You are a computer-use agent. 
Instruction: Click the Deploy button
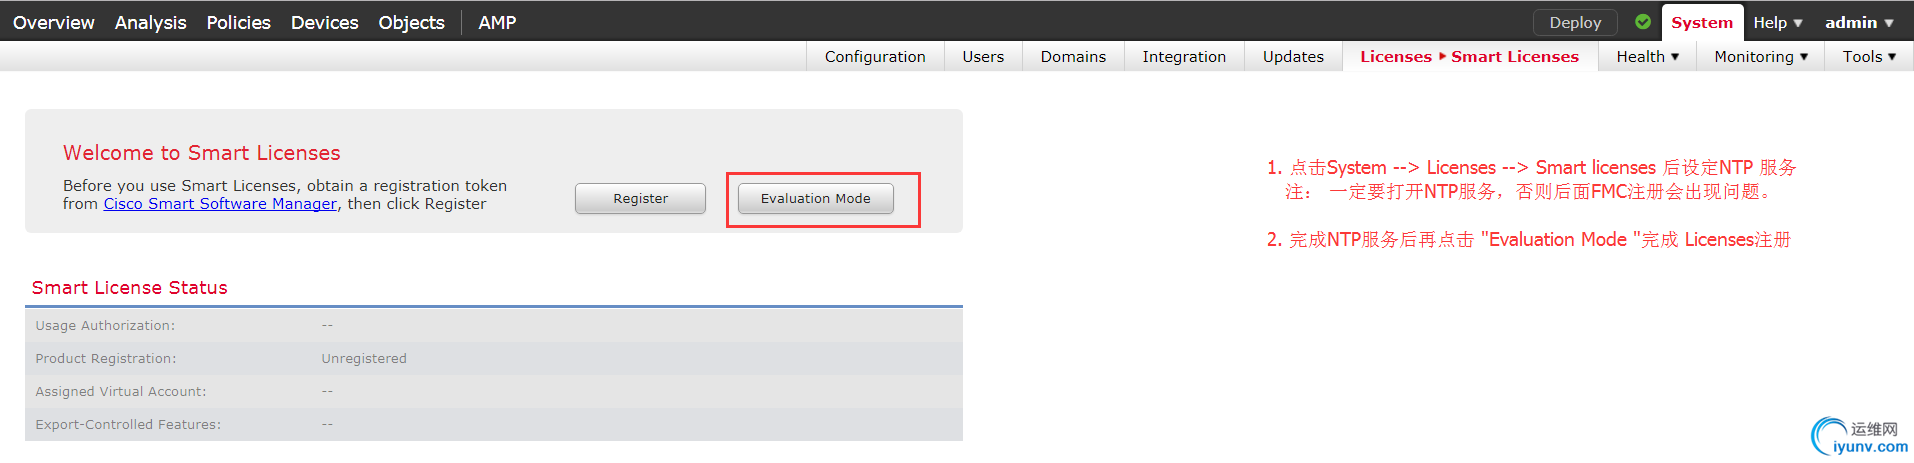tap(1575, 22)
